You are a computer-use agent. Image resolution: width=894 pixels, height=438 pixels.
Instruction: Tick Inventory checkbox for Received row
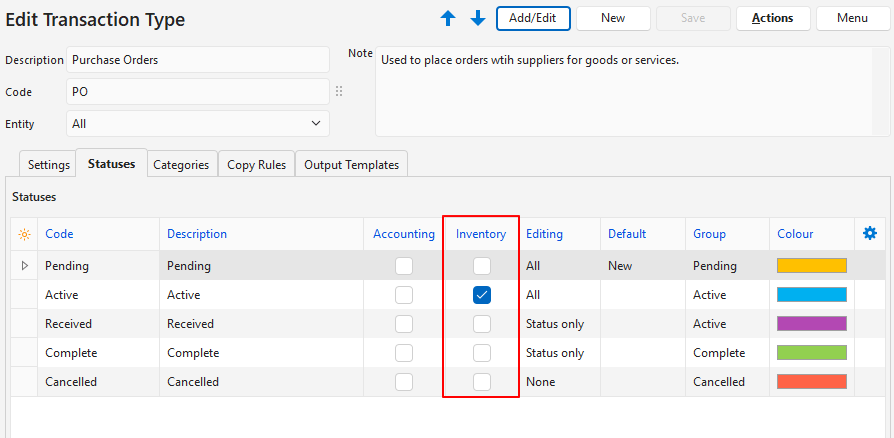click(x=482, y=324)
